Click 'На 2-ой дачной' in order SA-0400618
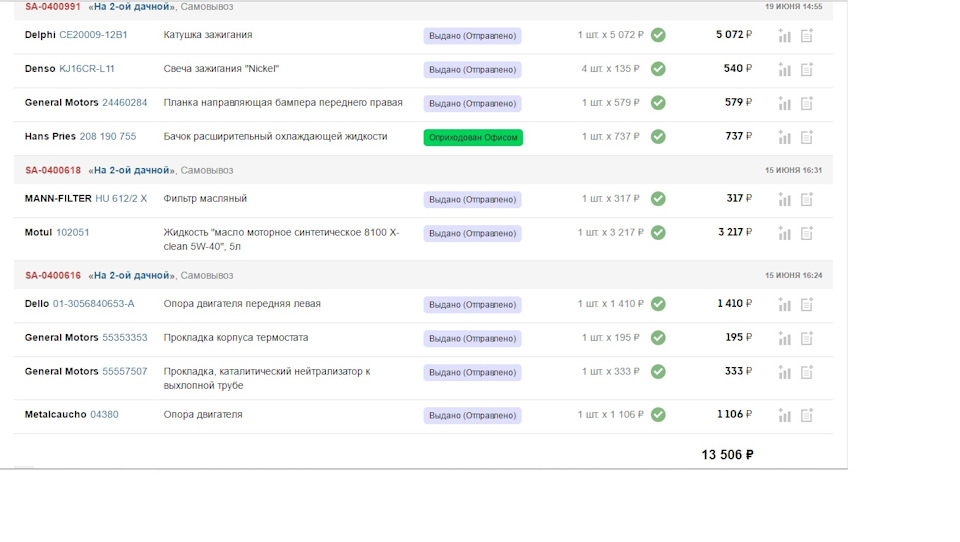 point(131,170)
